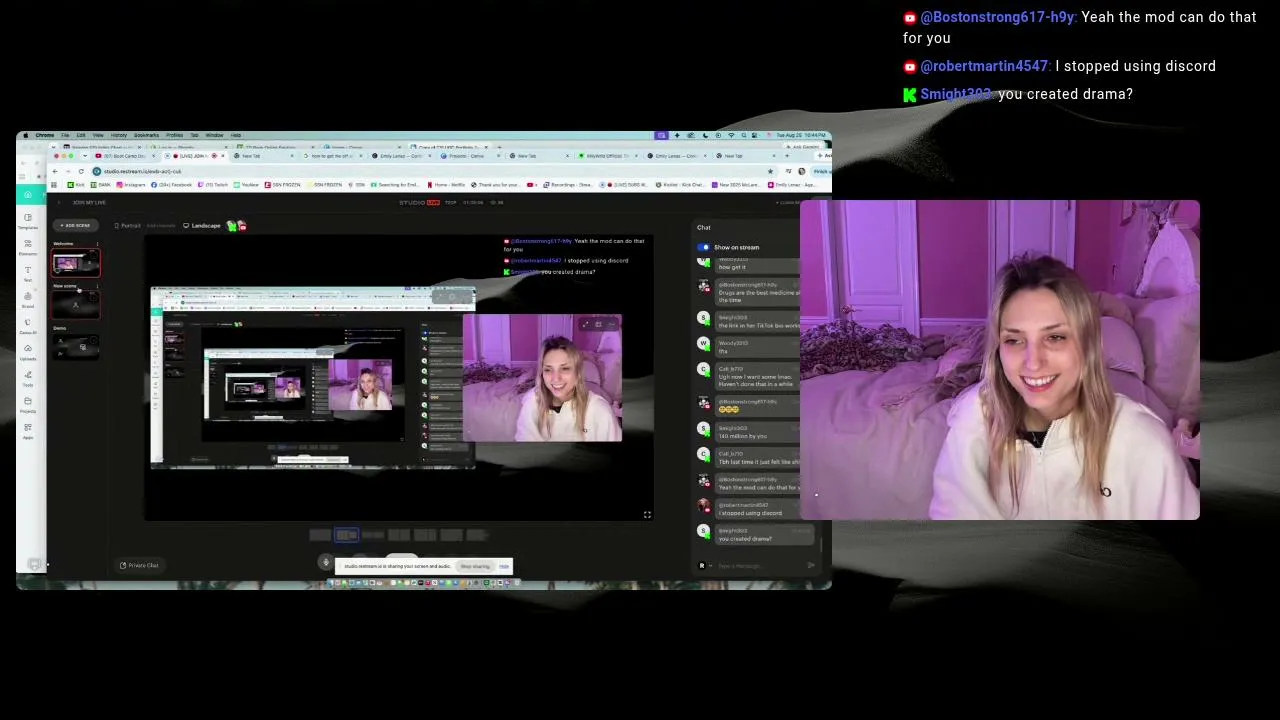Bookmark page with the star icon

[770, 171]
